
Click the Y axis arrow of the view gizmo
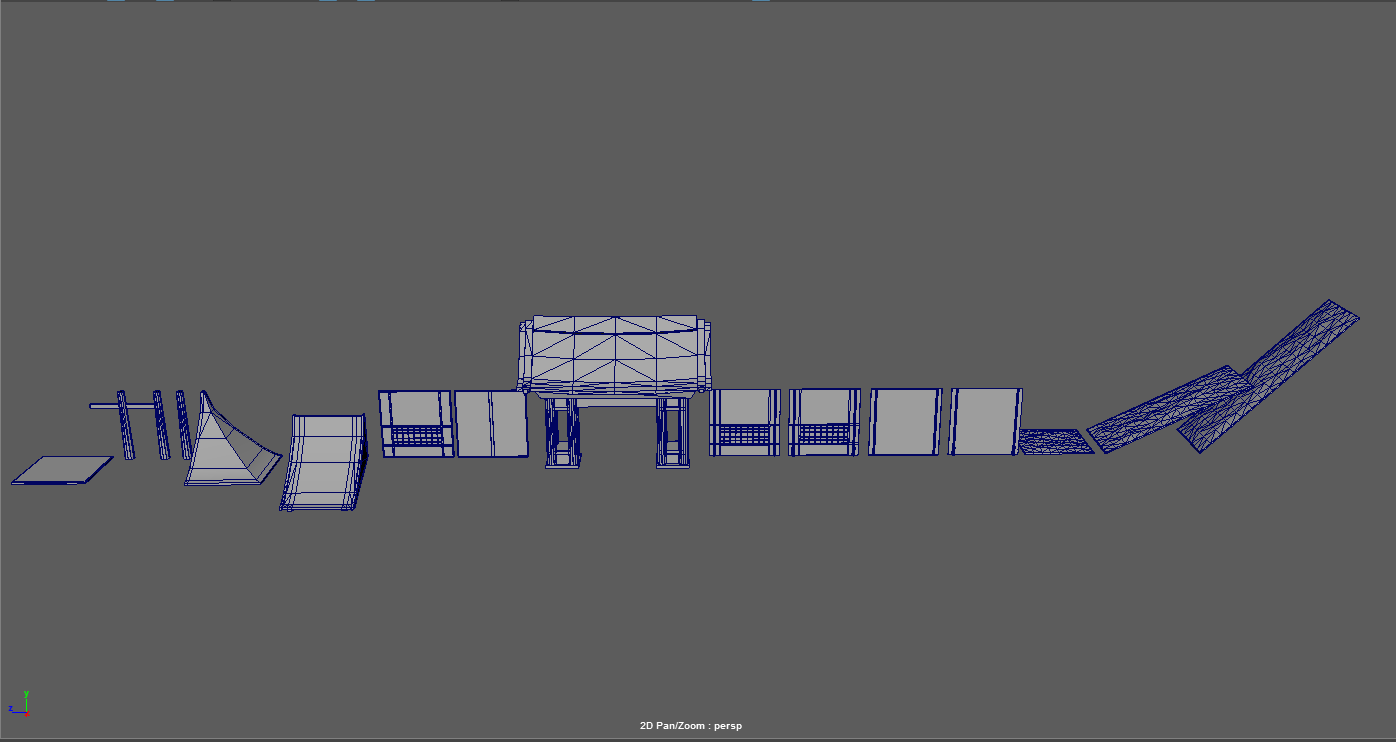(26, 700)
